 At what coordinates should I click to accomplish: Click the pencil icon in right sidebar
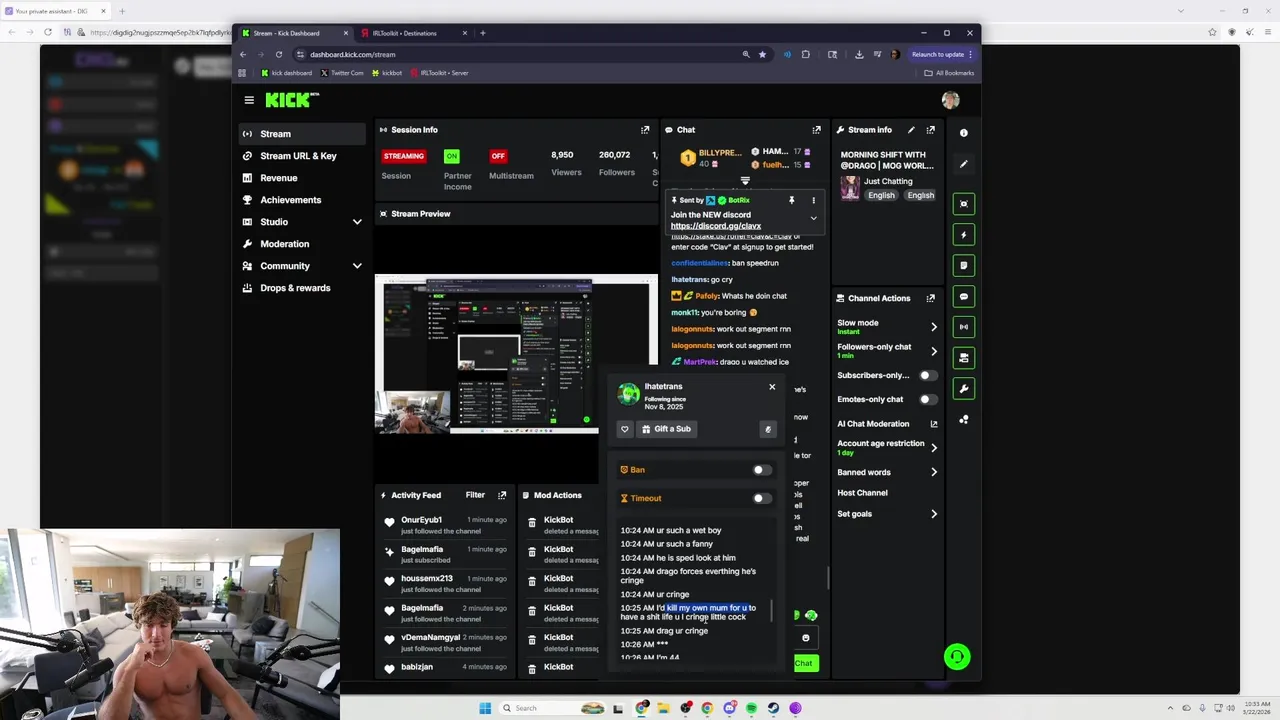pos(964,164)
